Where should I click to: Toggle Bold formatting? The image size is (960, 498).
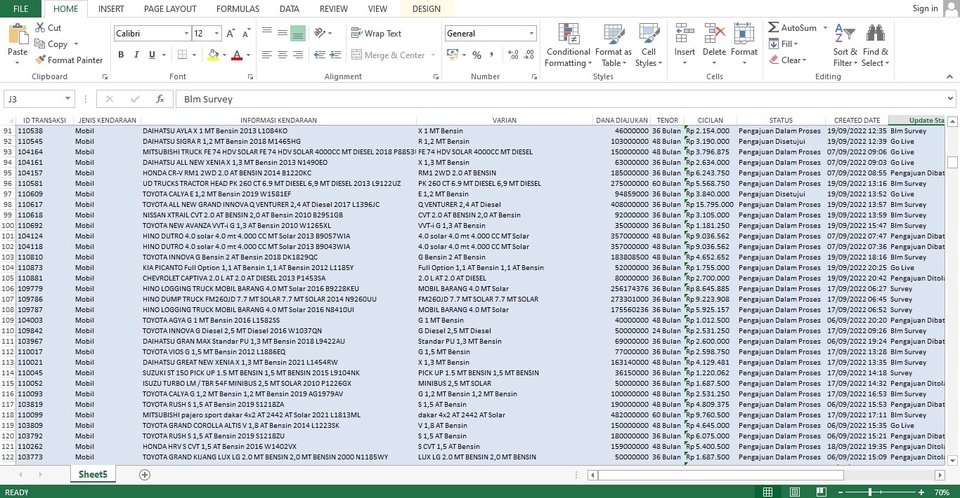(121, 55)
